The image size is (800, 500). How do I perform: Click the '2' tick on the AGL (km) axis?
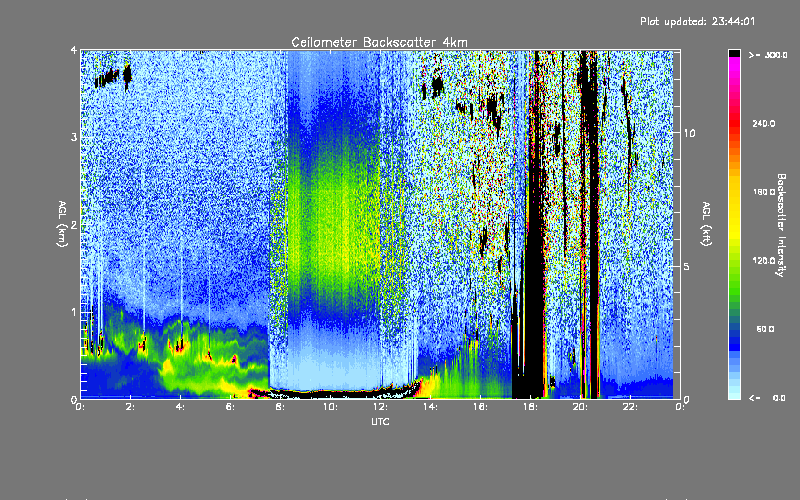[x=74, y=224]
